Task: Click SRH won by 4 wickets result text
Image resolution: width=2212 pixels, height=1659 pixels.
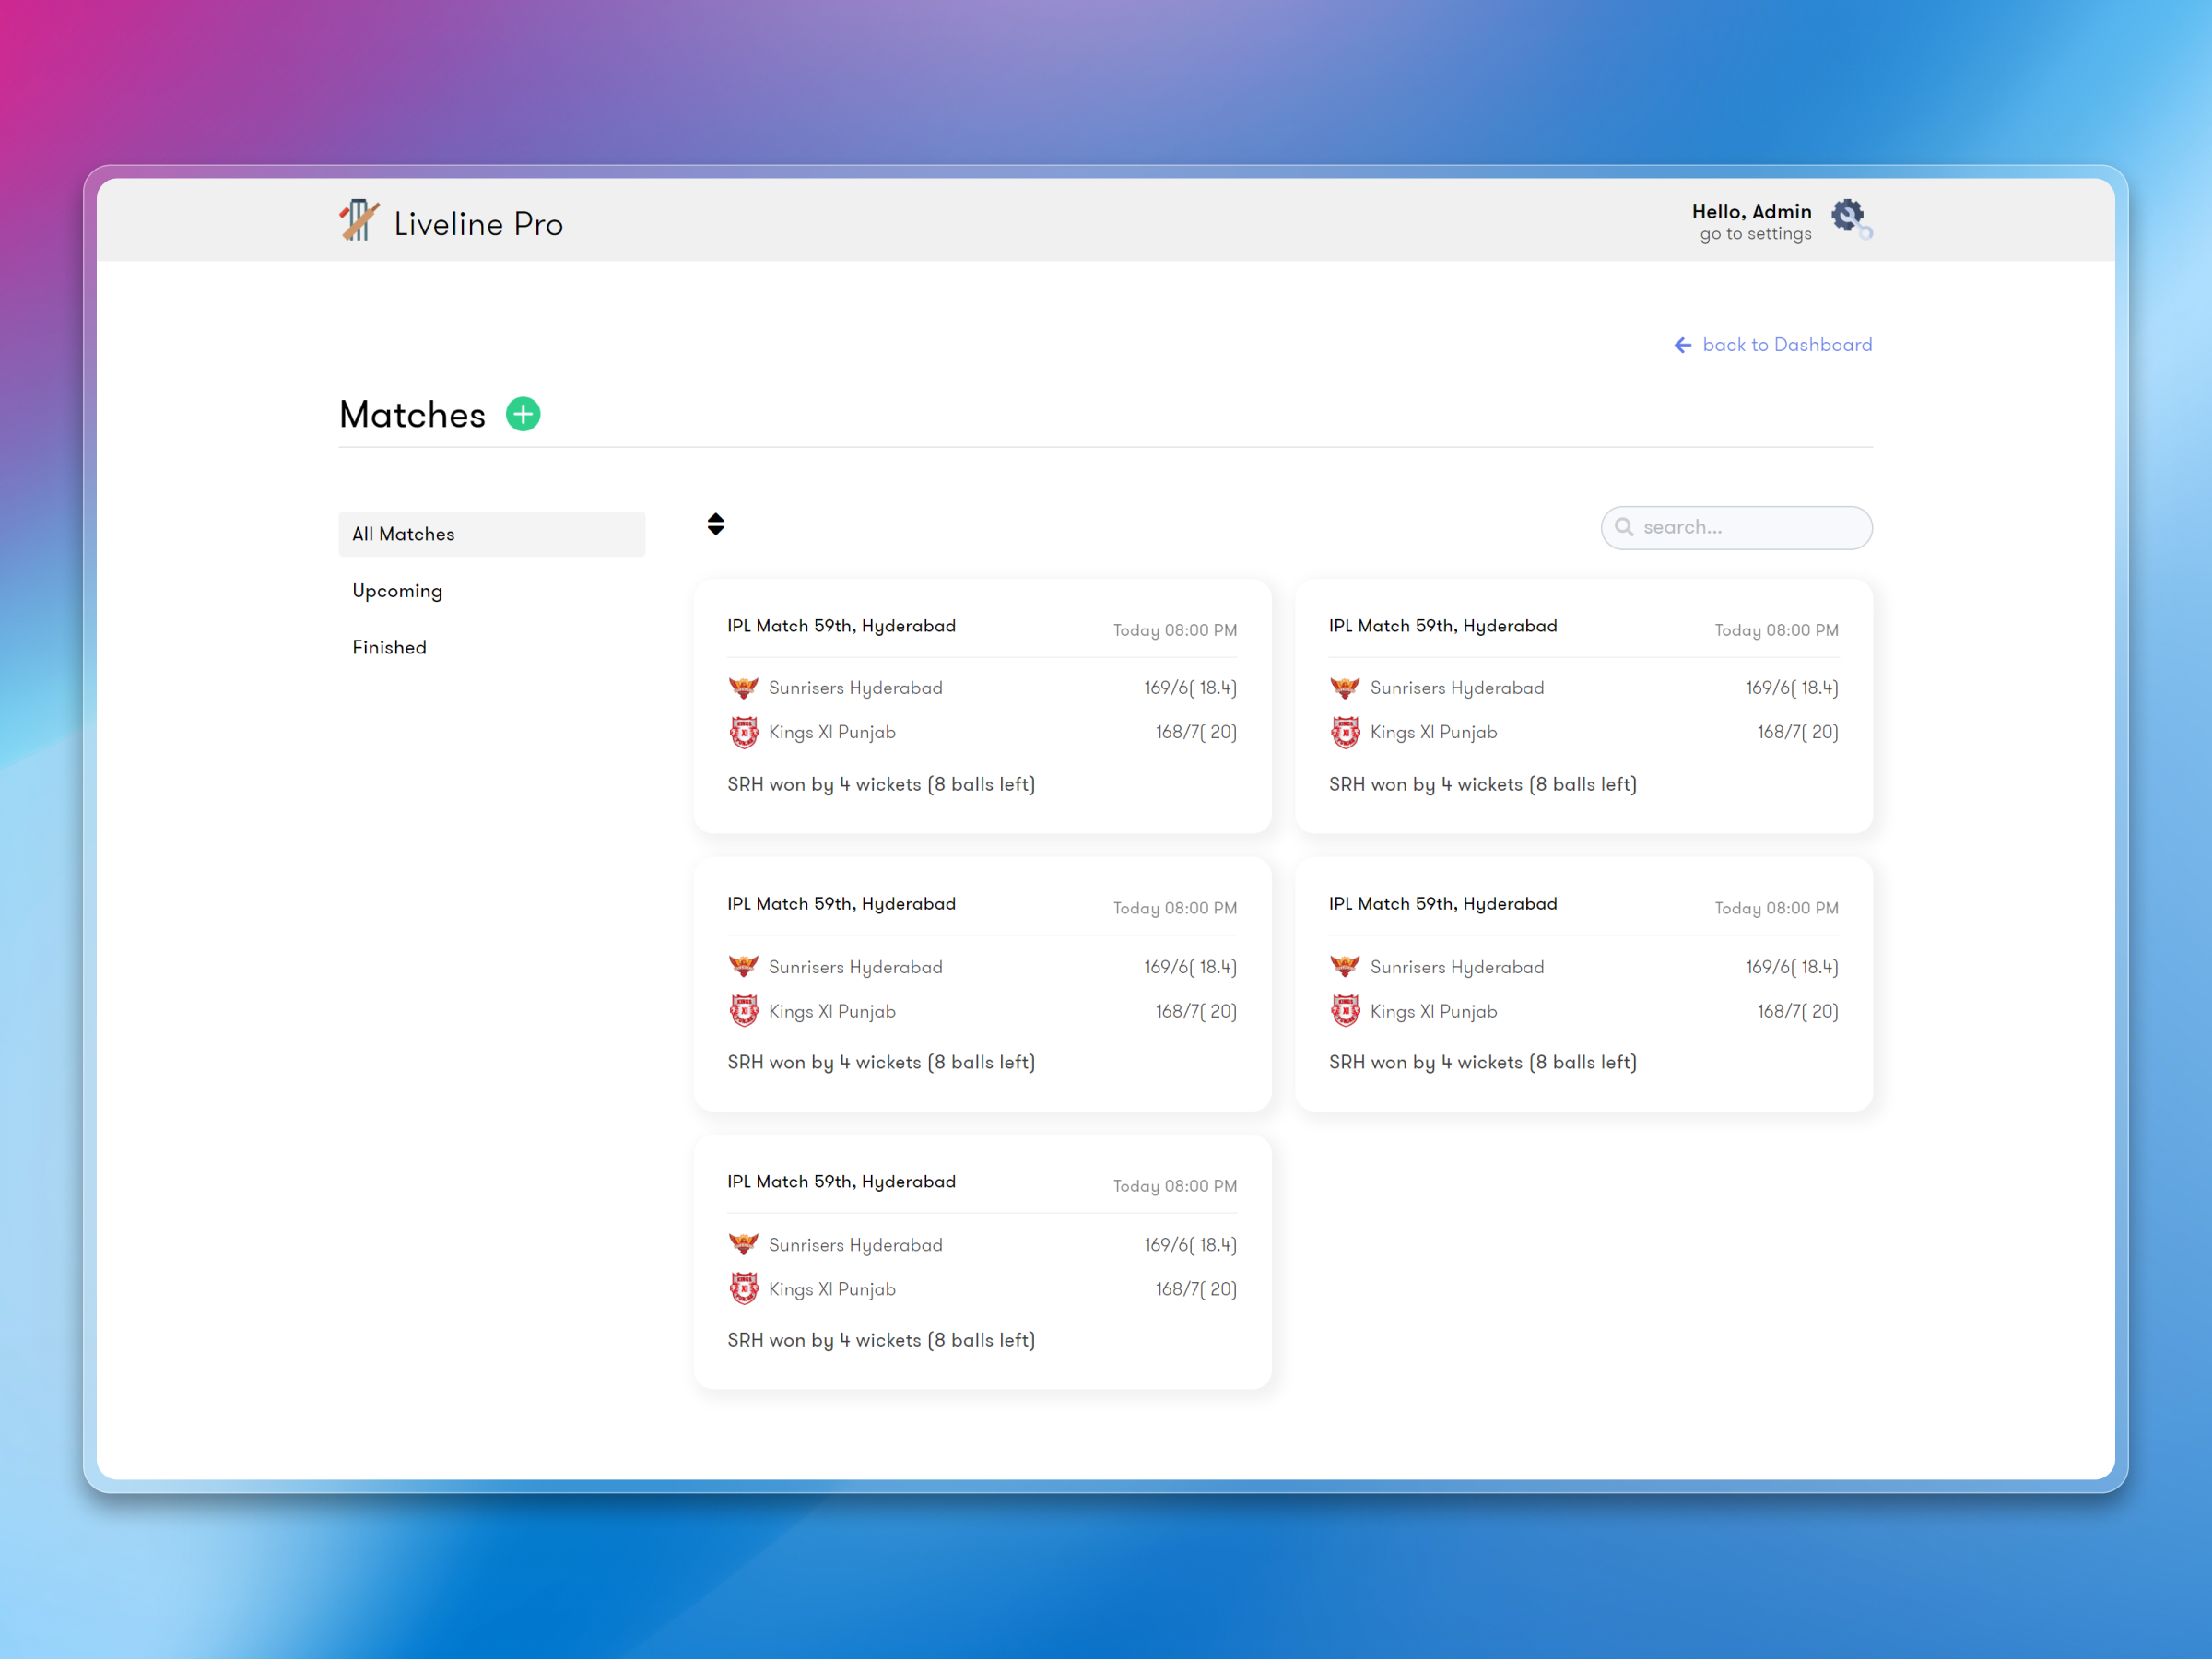Action: [x=881, y=784]
